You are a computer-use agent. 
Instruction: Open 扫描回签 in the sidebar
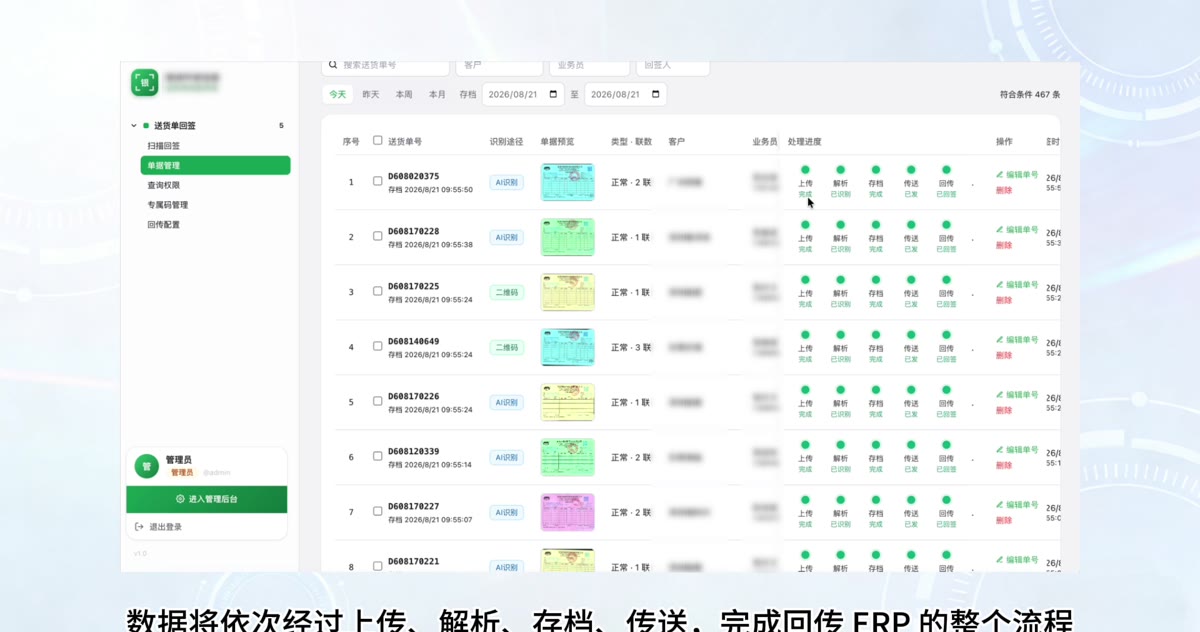(x=164, y=146)
